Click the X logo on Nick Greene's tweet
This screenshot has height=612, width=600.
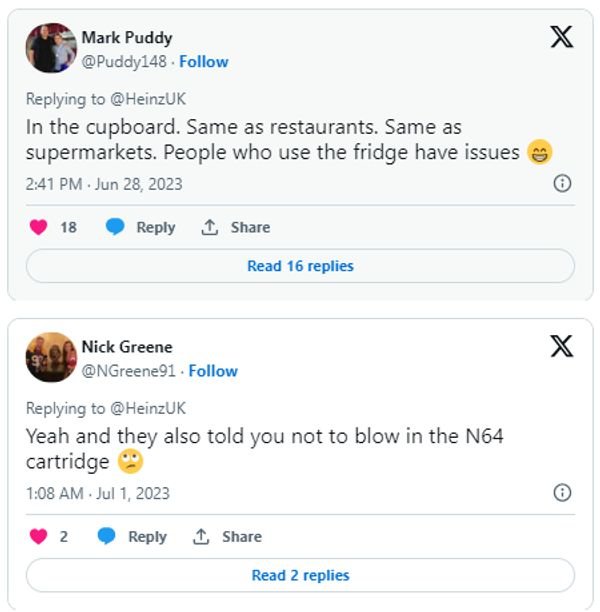pos(562,347)
